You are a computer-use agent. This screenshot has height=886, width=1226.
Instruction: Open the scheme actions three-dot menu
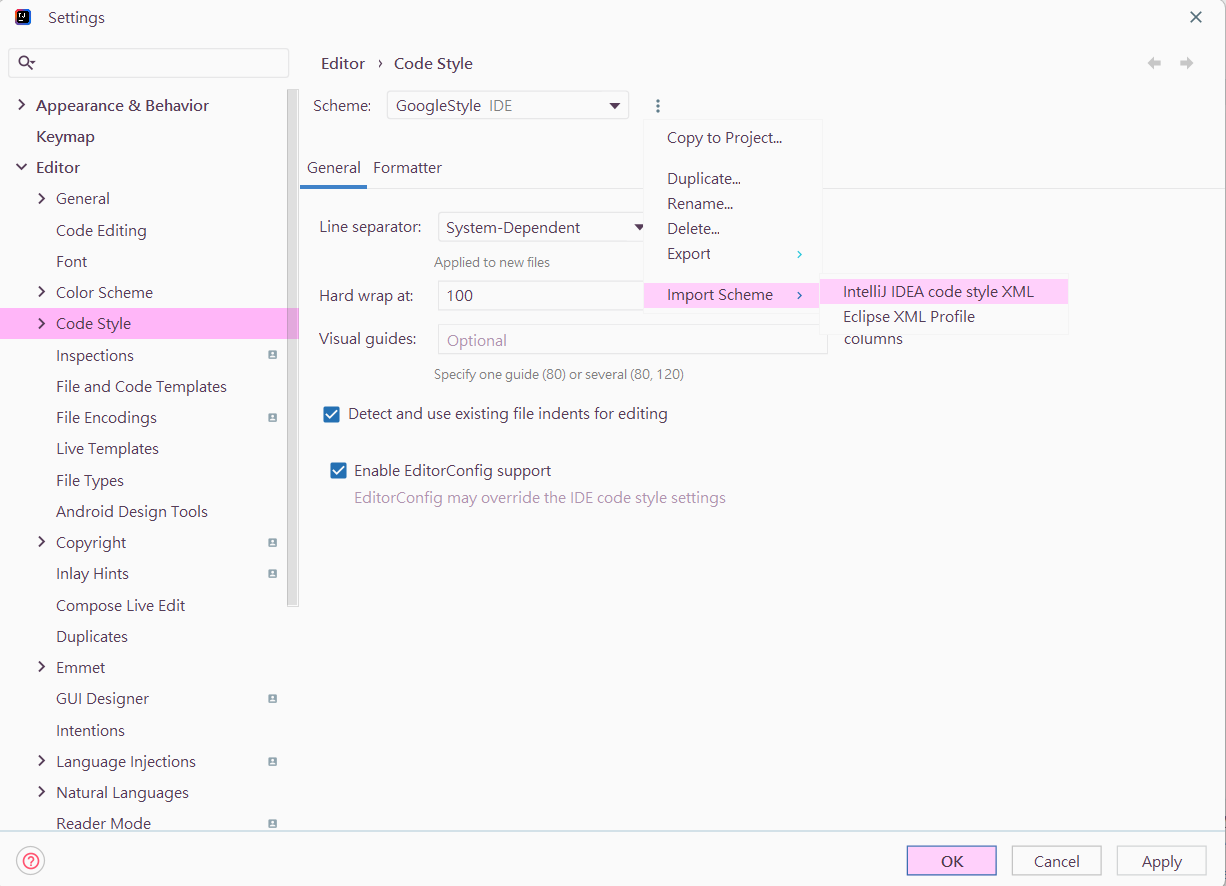pyautogui.click(x=658, y=105)
